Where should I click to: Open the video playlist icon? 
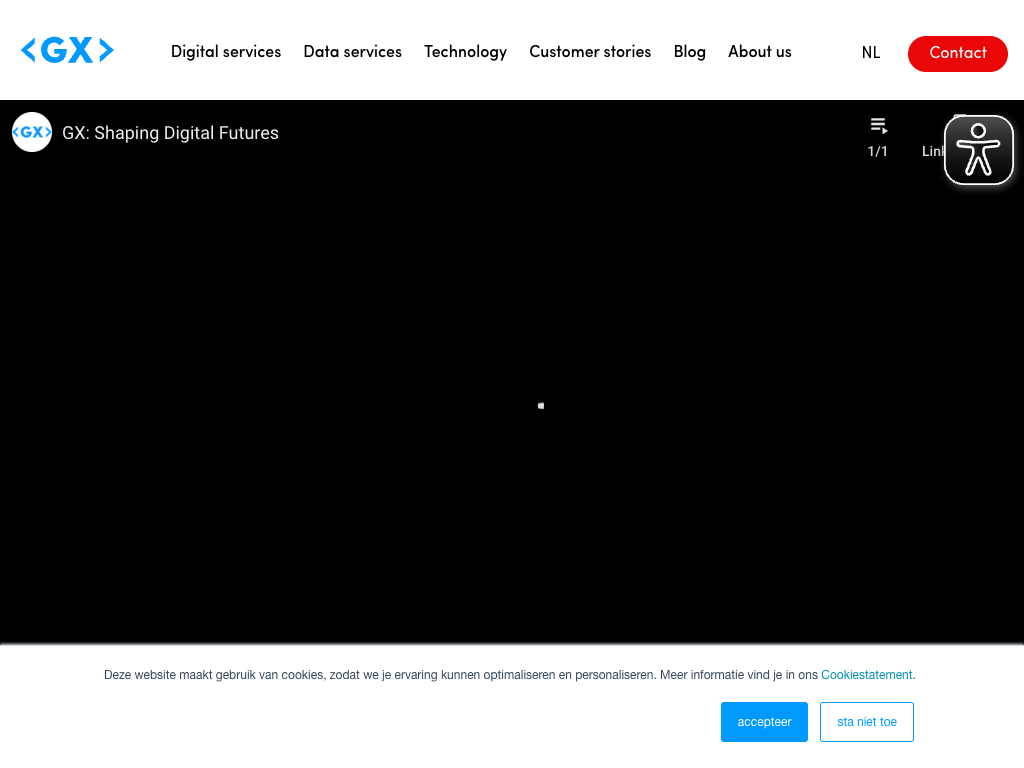pos(878,126)
